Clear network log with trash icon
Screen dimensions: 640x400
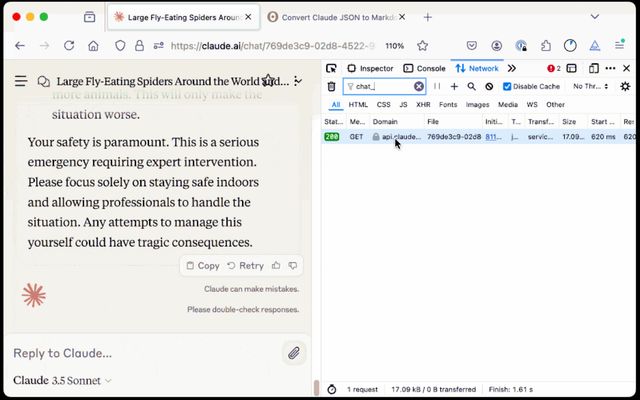[x=331, y=86]
